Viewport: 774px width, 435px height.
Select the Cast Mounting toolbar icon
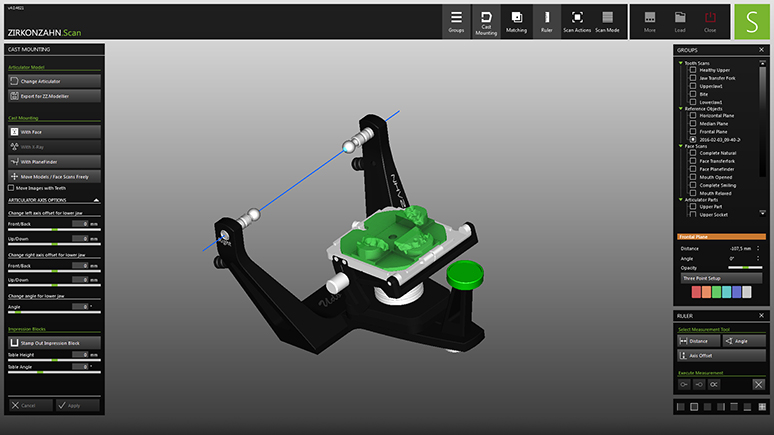click(x=486, y=21)
